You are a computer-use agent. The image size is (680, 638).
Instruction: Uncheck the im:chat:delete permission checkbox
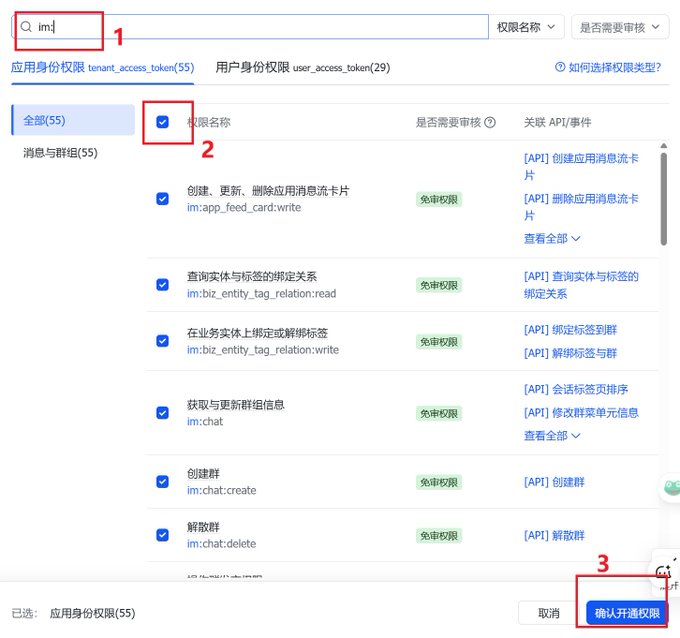[x=162, y=535]
